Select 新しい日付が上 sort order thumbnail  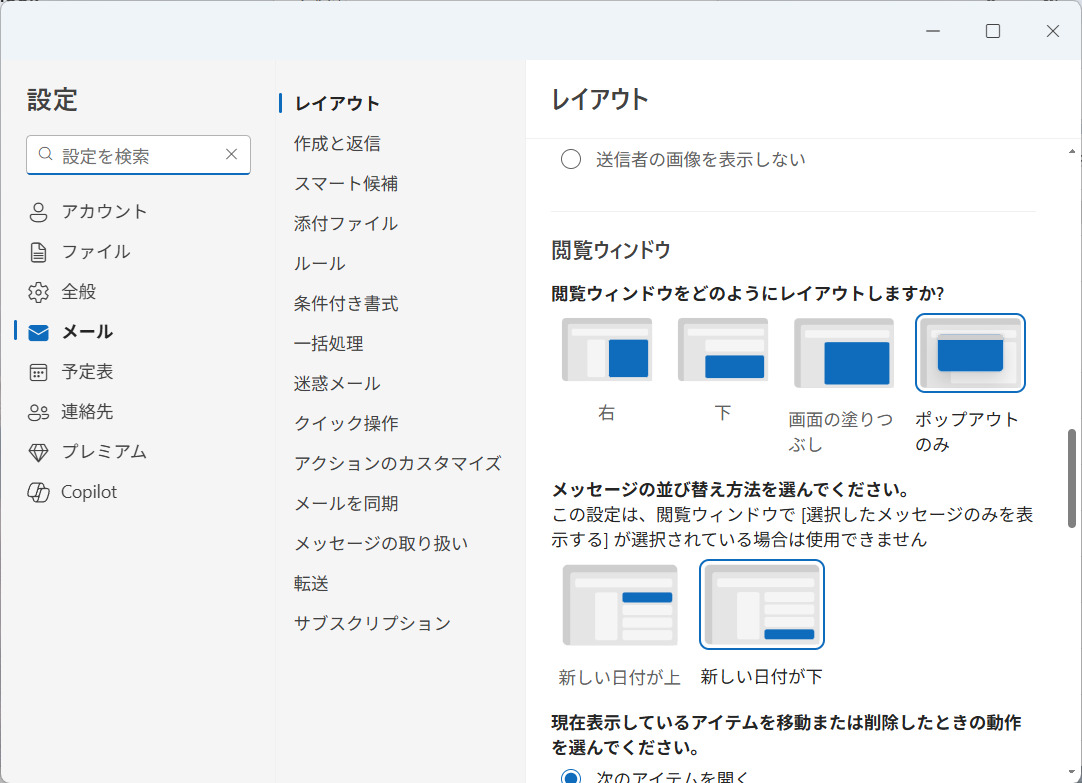(620, 605)
